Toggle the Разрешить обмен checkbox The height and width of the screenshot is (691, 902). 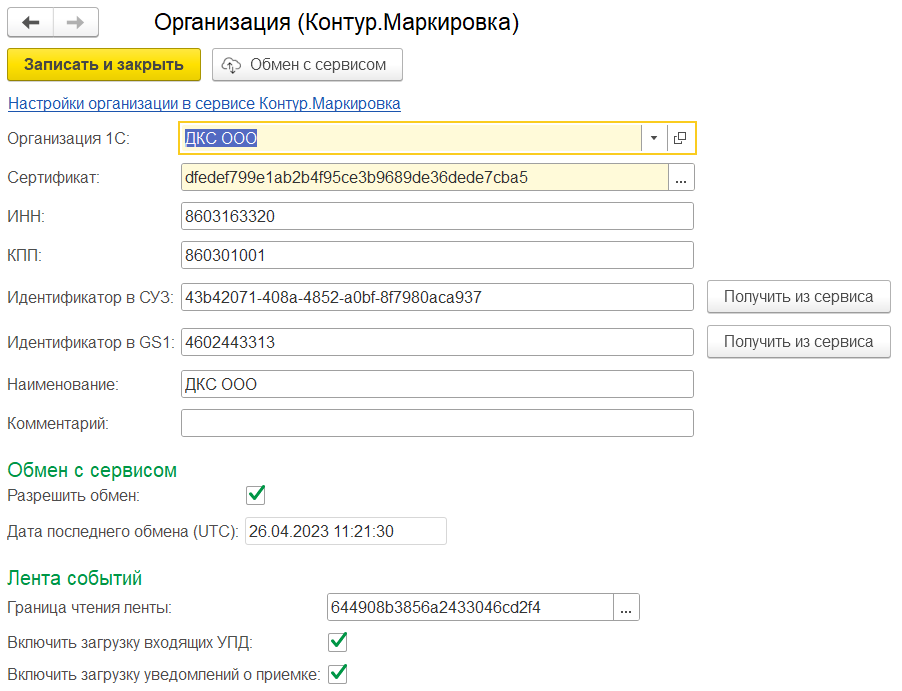[255, 495]
